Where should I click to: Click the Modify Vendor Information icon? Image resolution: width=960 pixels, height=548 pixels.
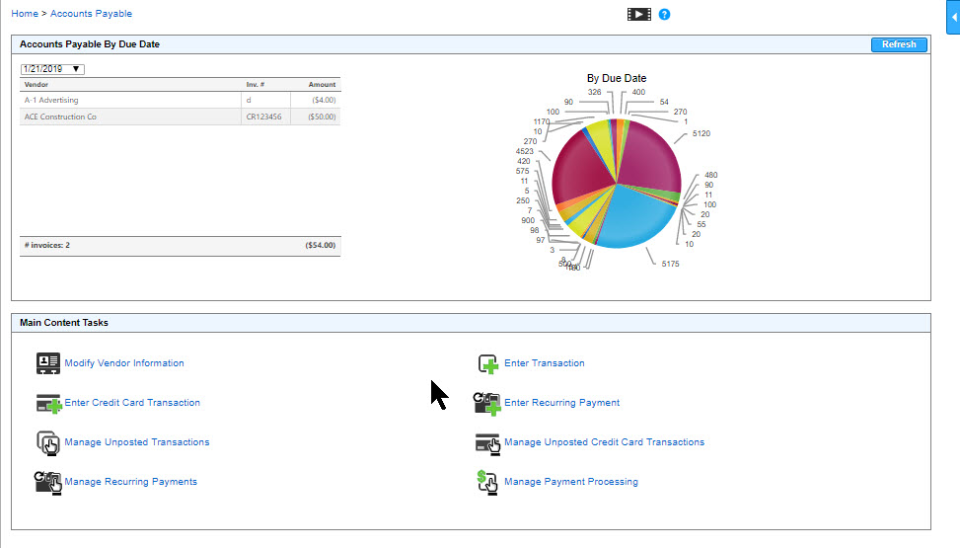tap(48, 363)
